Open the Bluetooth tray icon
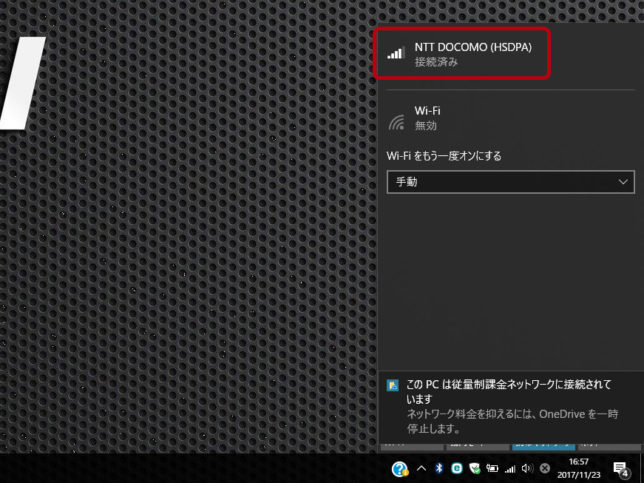Viewport: 644px width, 483px height. (x=439, y=468)
